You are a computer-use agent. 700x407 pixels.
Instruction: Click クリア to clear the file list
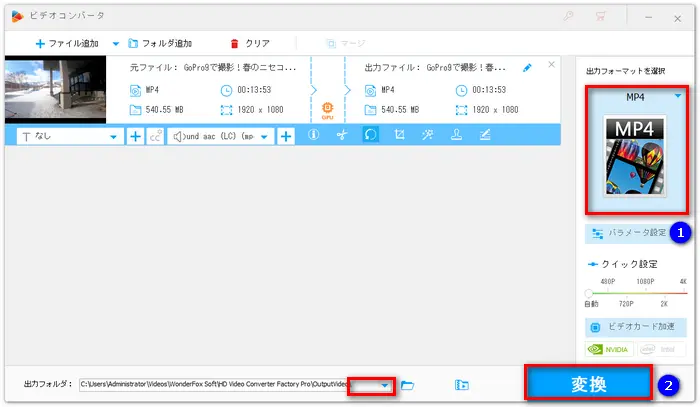pyautogui.click(x=250, y=44)
